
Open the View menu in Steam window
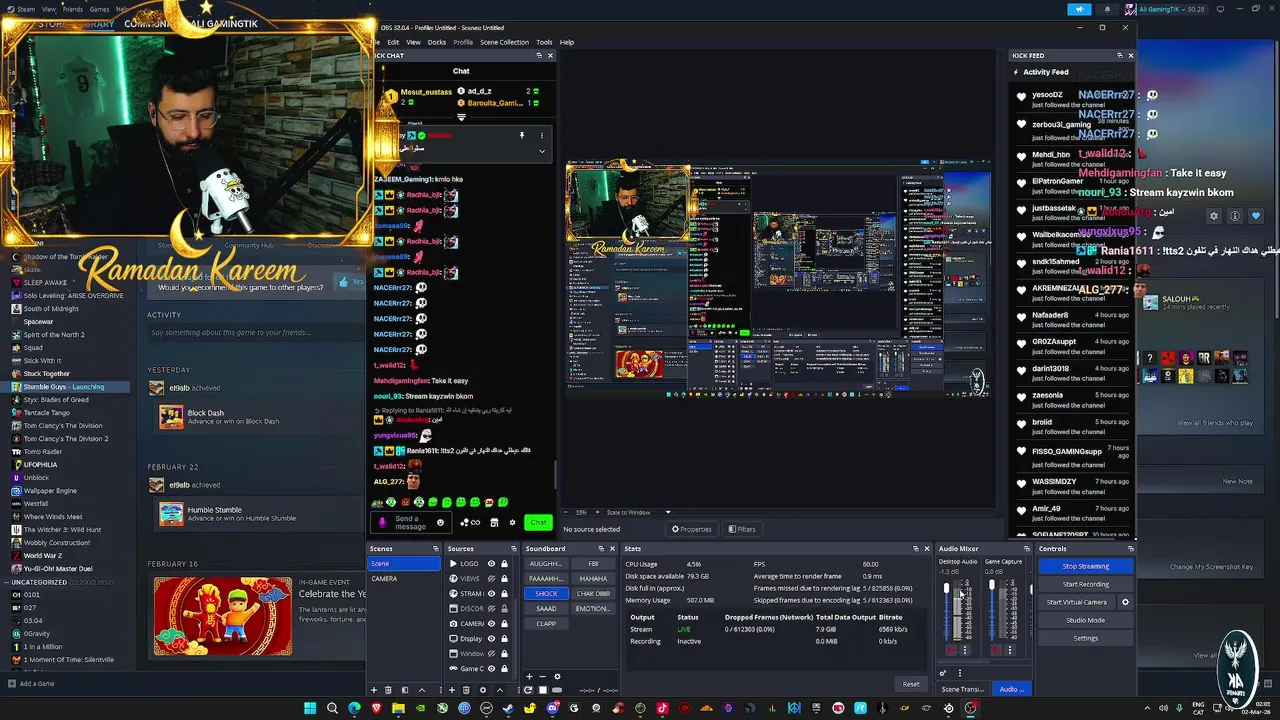(48, 9)
